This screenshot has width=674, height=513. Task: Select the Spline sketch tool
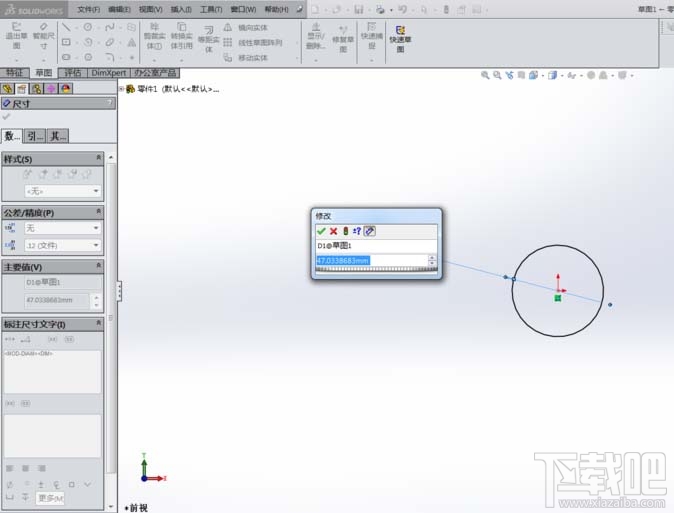(x=110, y=27)
